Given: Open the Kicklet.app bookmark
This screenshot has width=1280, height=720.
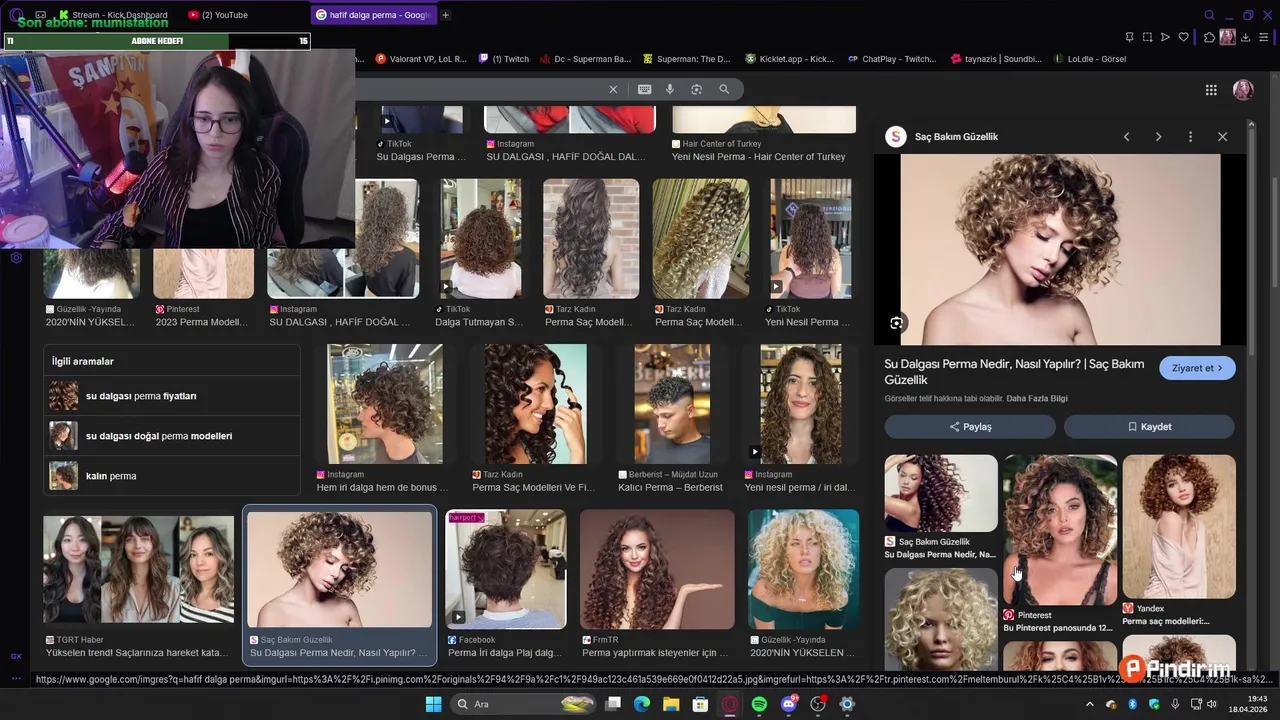Looking at the screenshot, I should 789,59.
